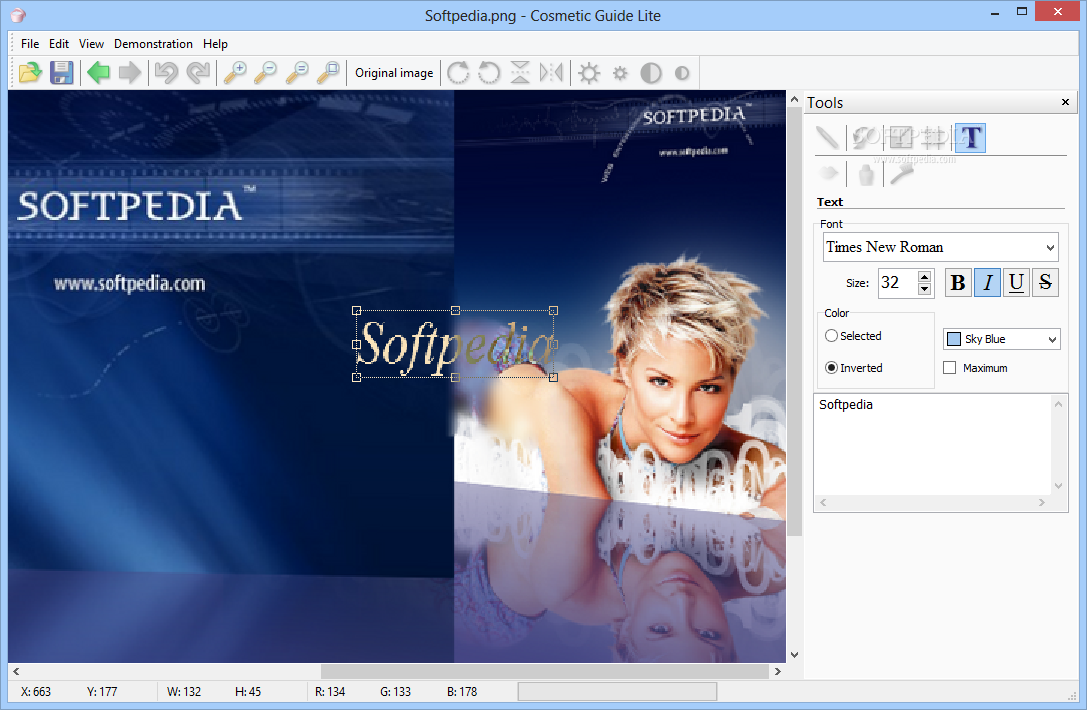Open the View menu

point(91,44)
